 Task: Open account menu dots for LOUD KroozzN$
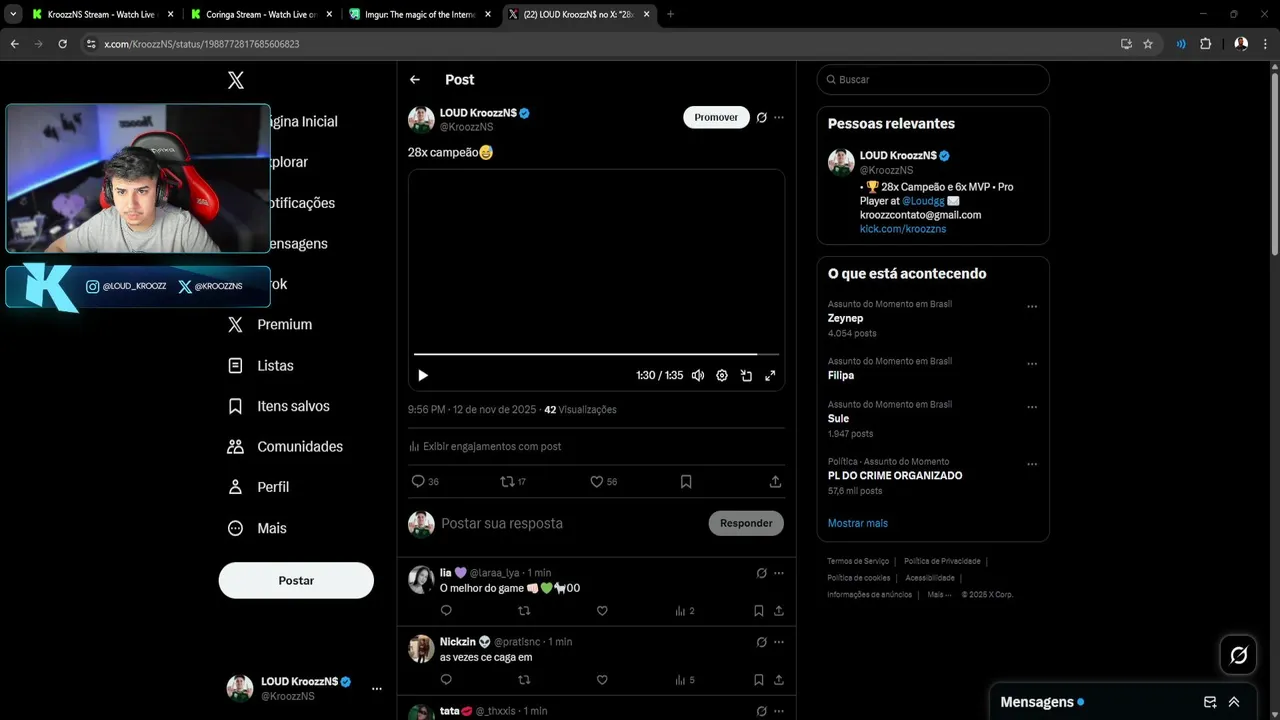click(x=377, y=688)
